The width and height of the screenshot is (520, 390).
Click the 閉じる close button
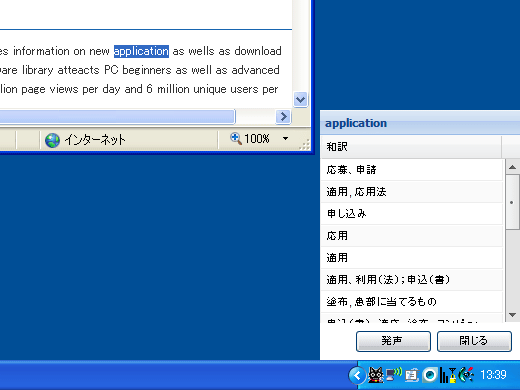click(474, 341)
